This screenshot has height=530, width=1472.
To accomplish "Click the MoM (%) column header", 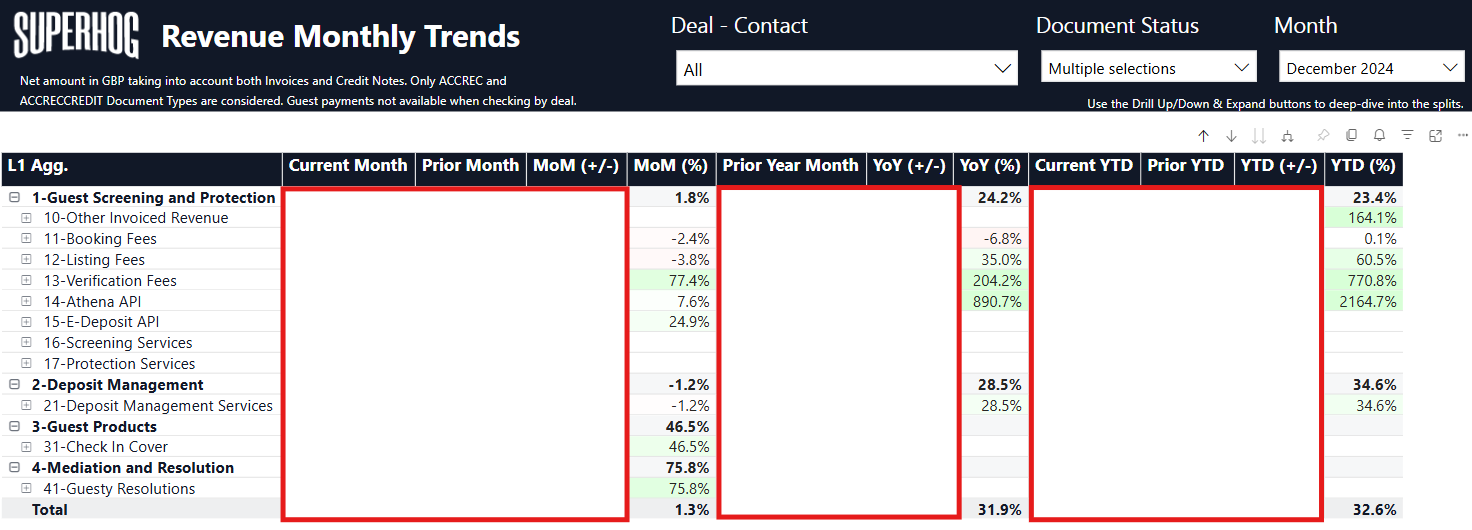I will pyautogui.click(x=669, y=166).
